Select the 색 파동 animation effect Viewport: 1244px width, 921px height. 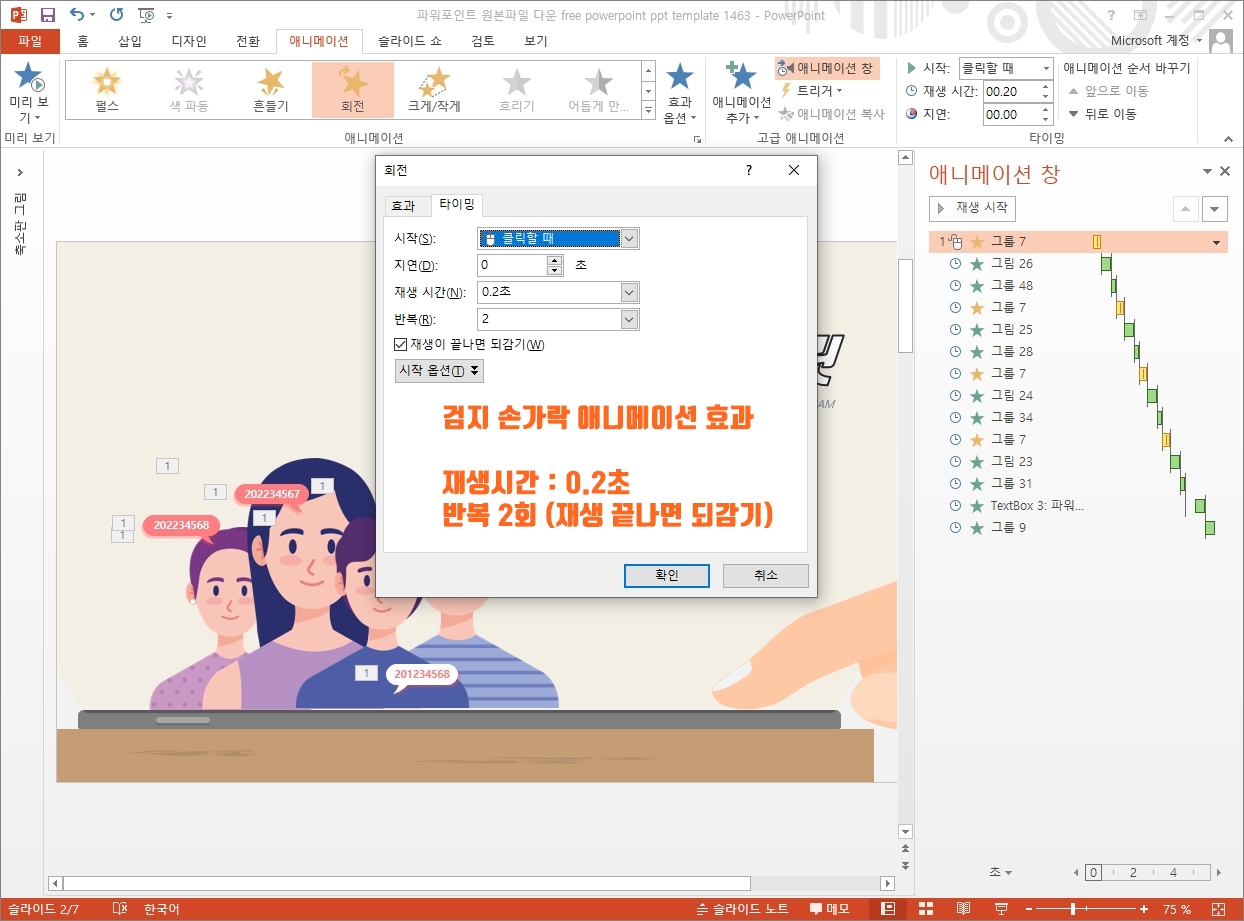[x=188, y=90]
